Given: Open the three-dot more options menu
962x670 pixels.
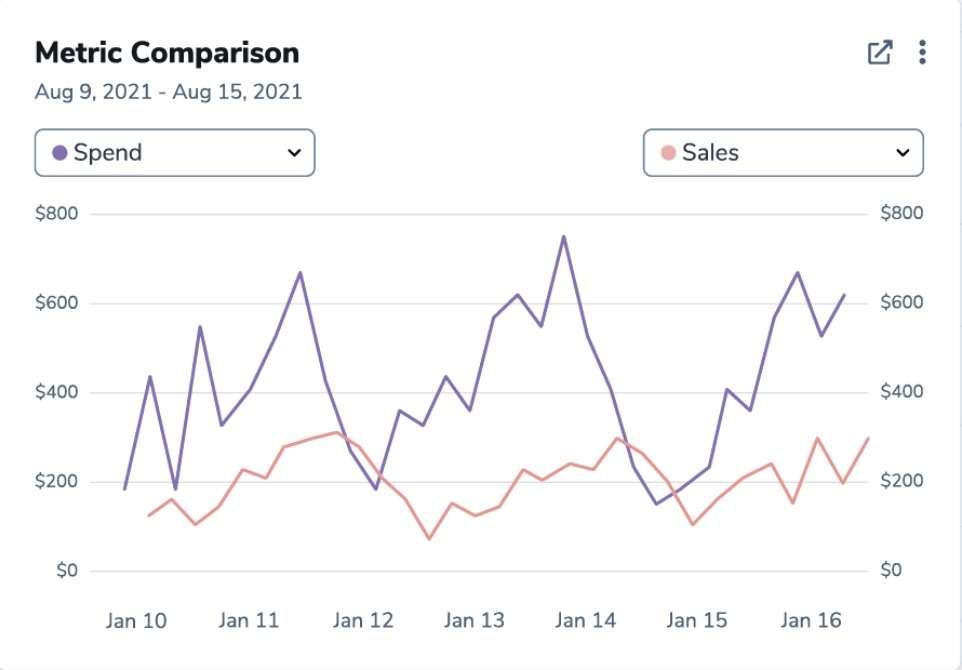Looking at the screenshot, I should tap(922, 52).
